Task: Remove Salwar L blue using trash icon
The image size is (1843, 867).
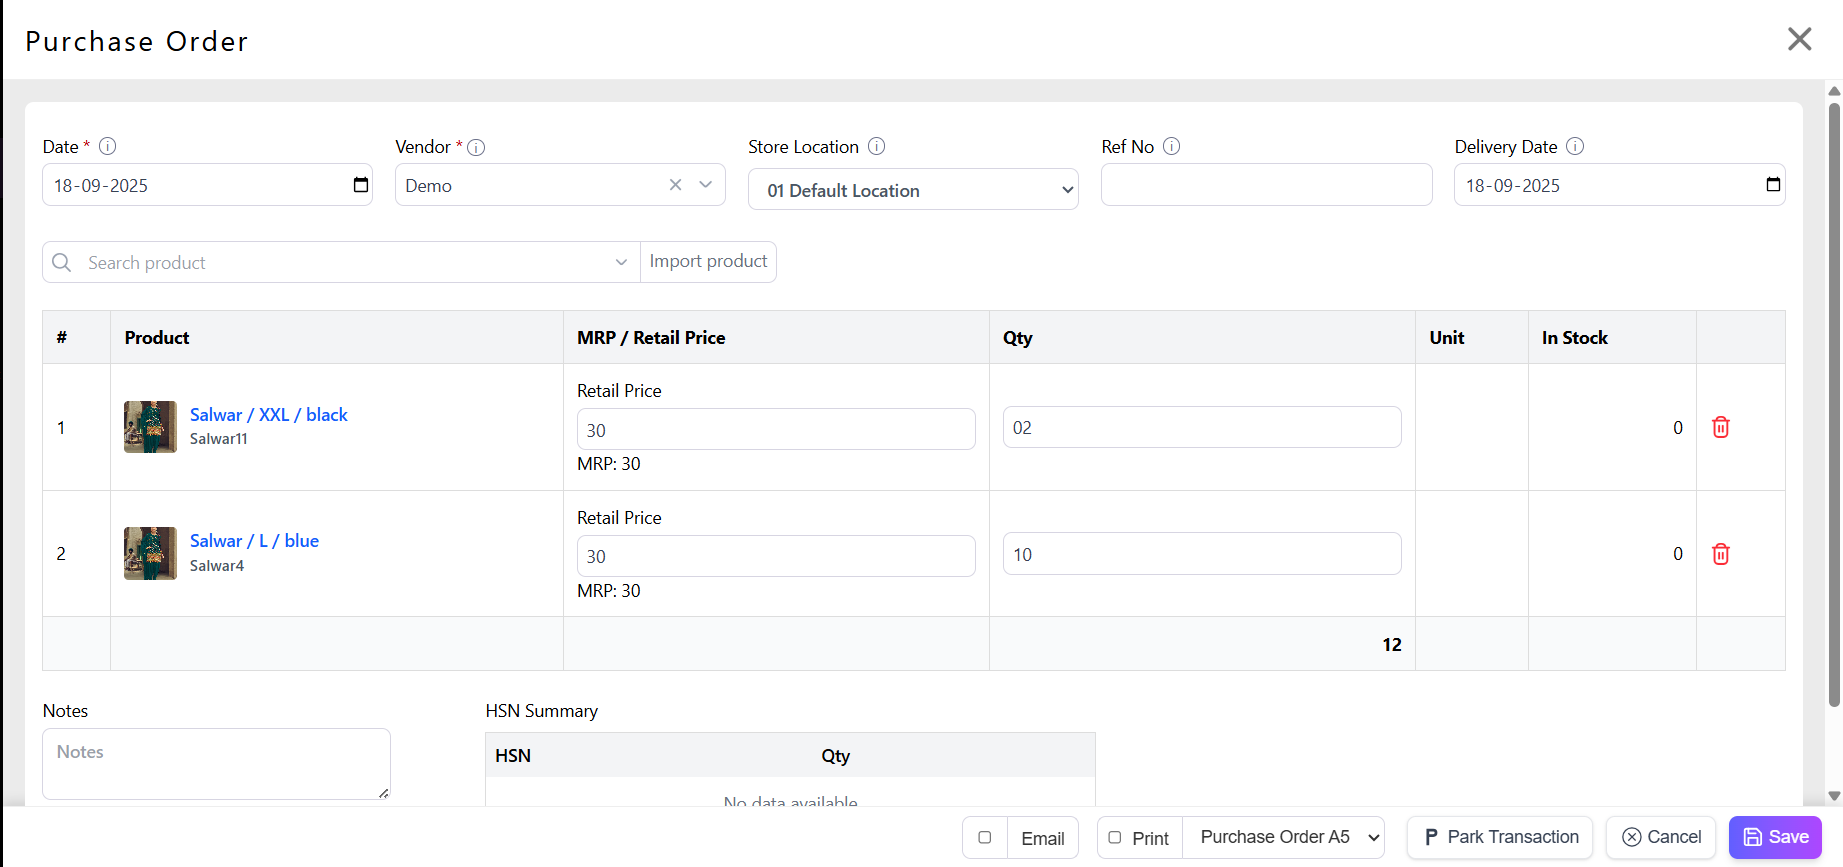Action: pyautogui.click(x=1720, y=554)
